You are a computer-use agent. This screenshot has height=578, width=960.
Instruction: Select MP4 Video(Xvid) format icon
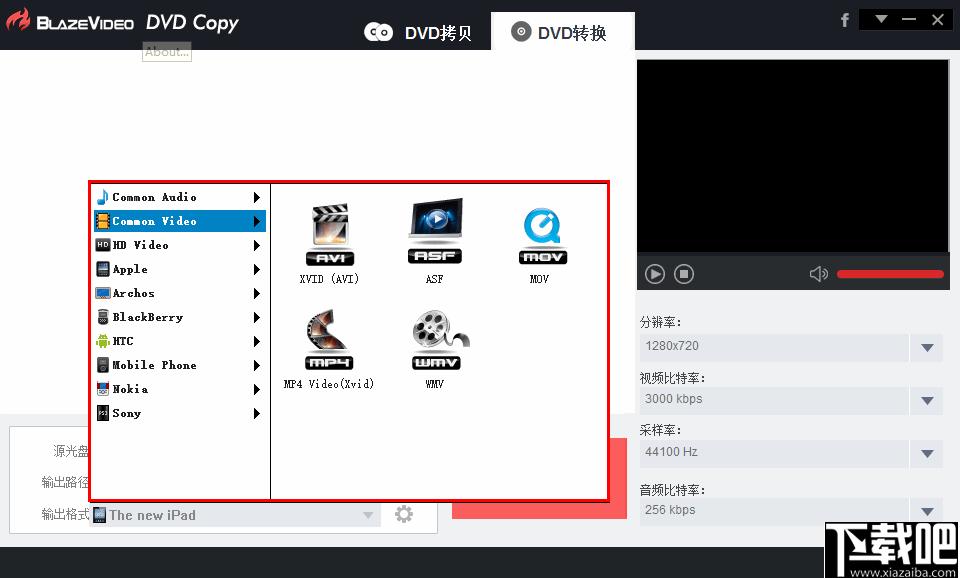tap(329, 340)
